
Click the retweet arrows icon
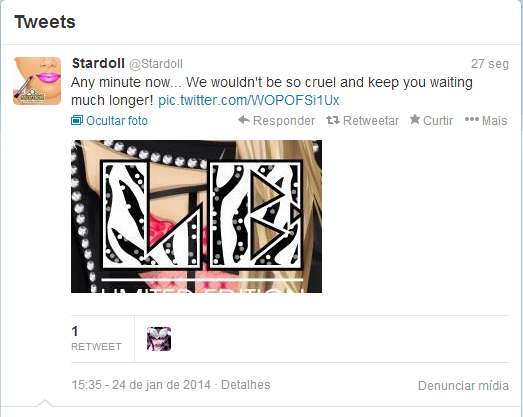[x=333, y=120]
